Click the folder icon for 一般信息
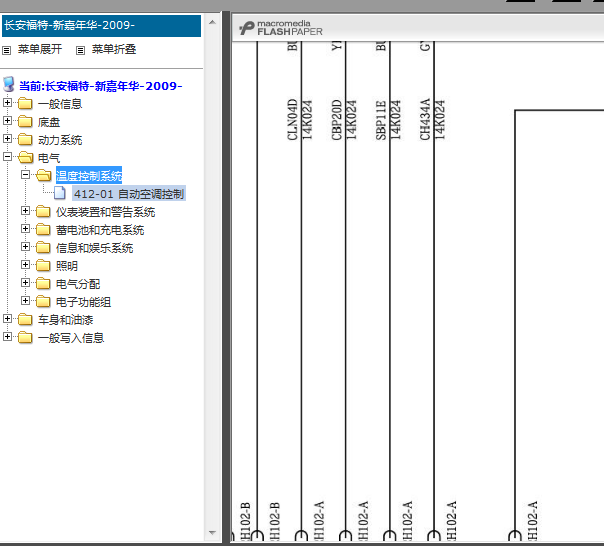604x546 pixels. pos(25,103)
